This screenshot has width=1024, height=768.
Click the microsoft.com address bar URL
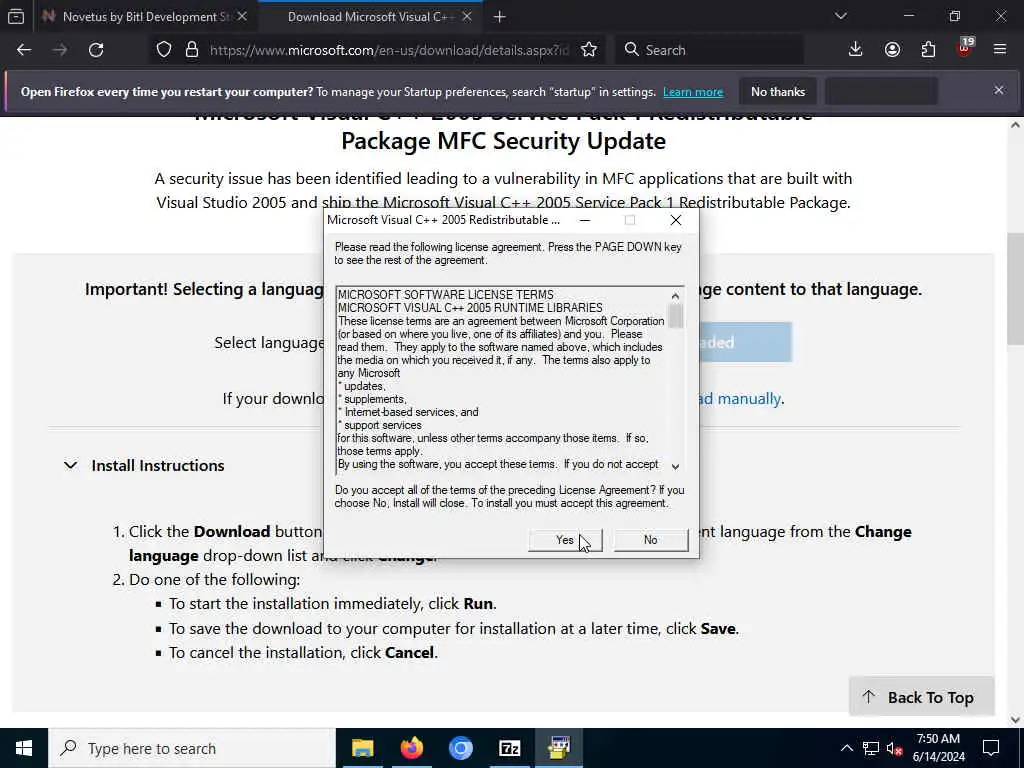(389, 50)
